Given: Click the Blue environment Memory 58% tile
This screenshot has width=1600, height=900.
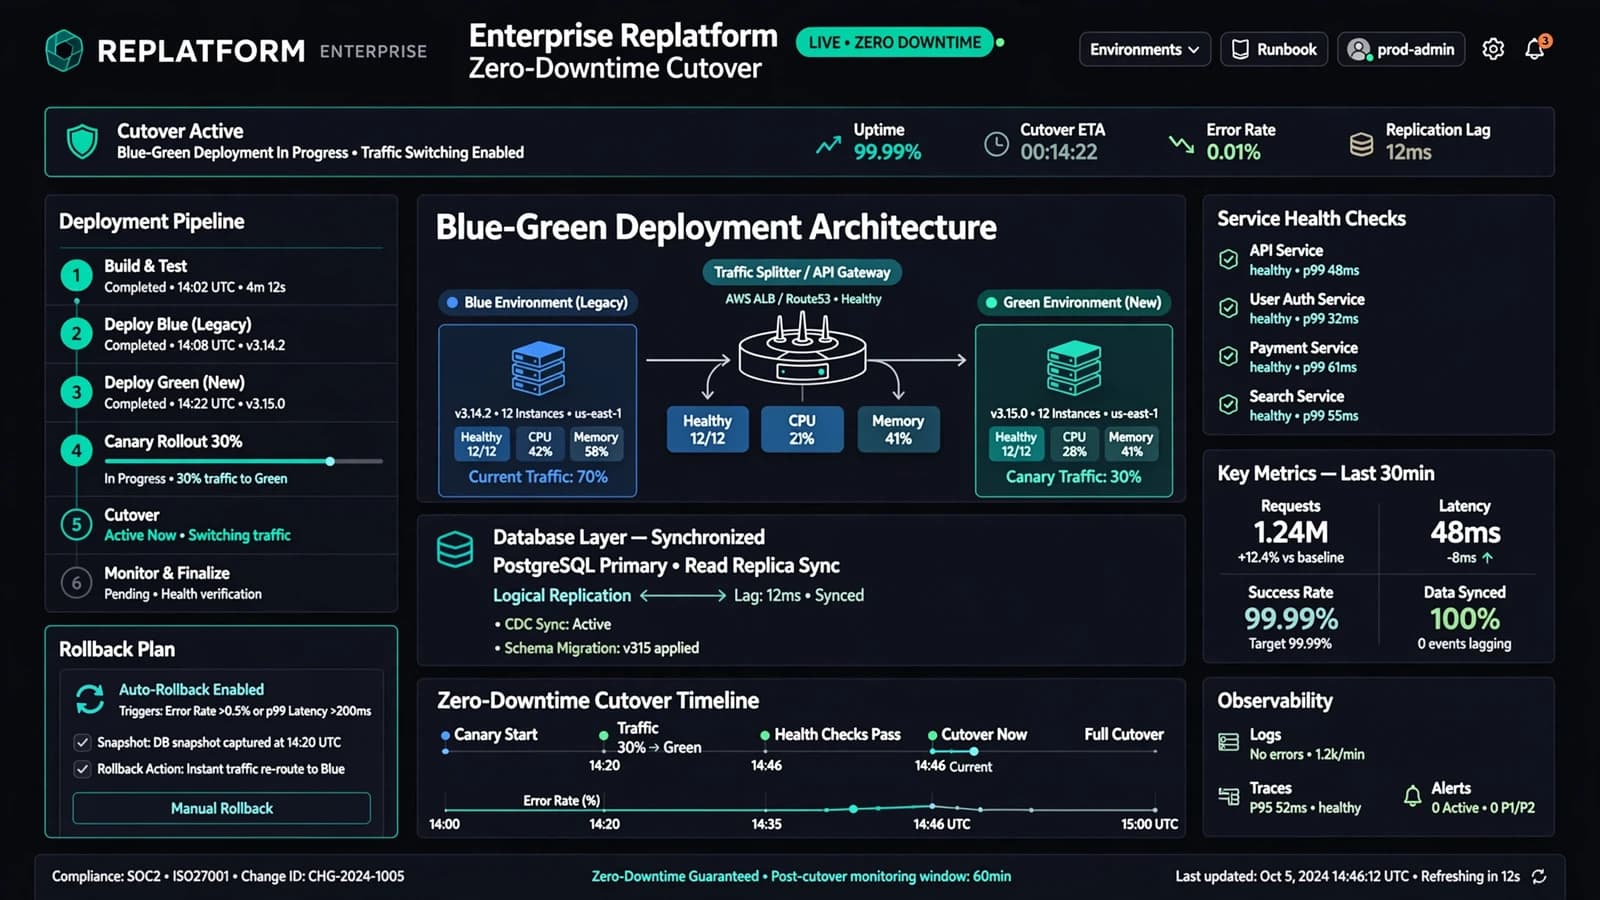Looking at the screenshot, I should [596, 444].
